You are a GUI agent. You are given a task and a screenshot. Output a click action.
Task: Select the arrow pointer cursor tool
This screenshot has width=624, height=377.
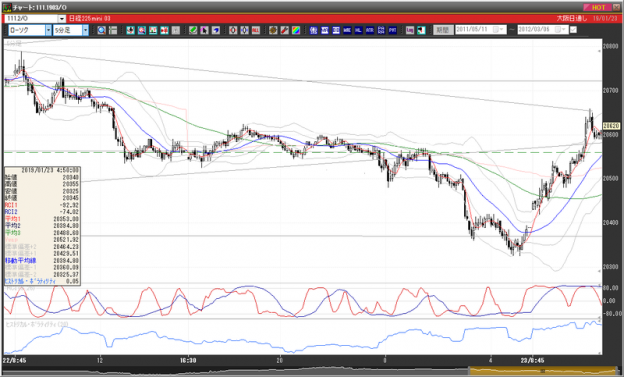(204, 30)
